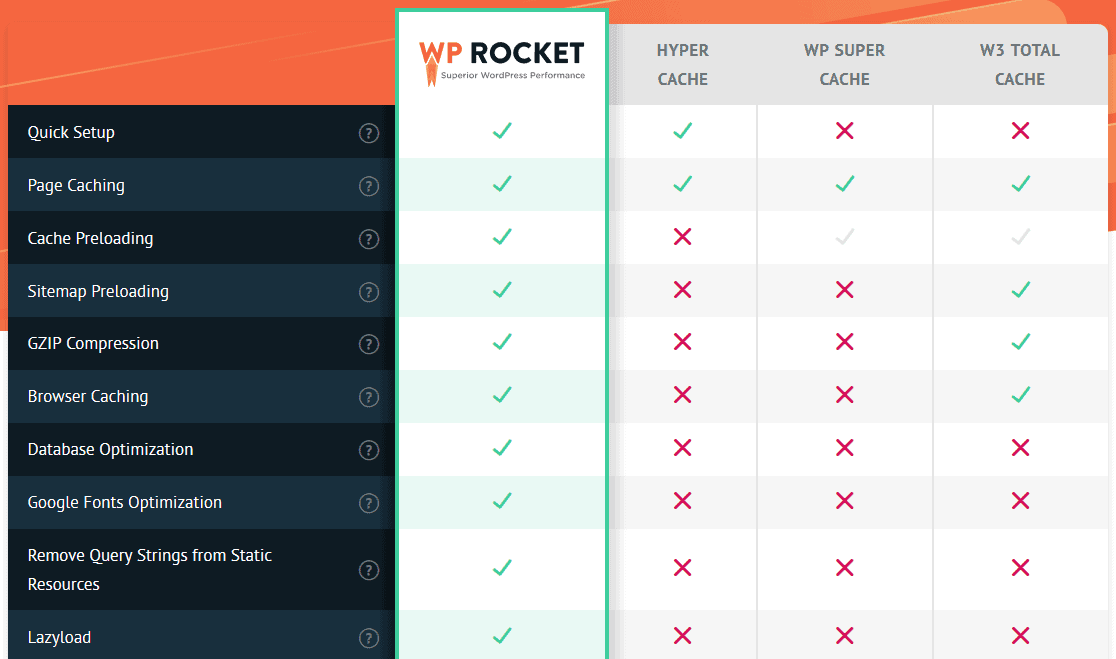Open the help icon for Database Optimization

(369, 450)
